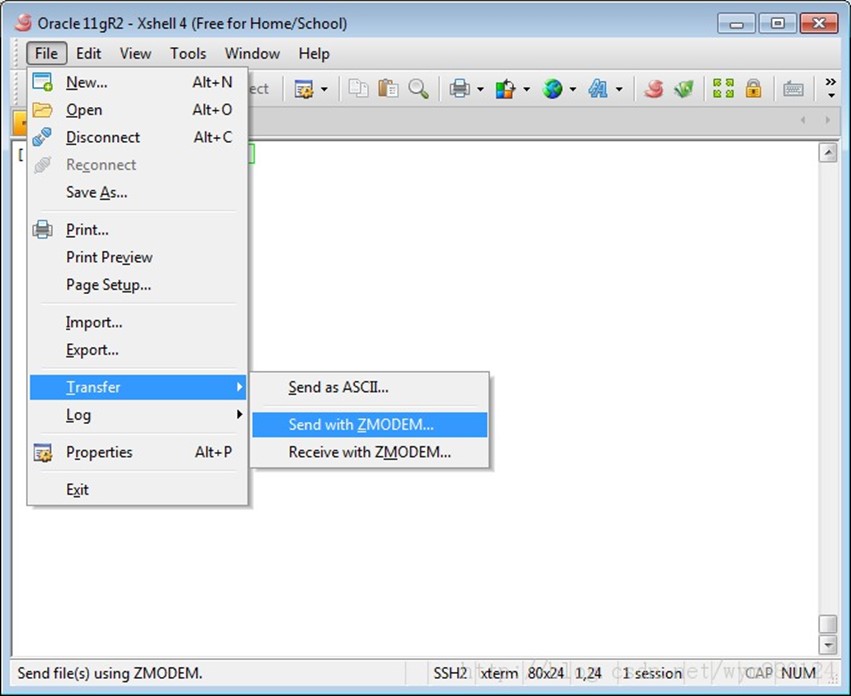This screenshot has width=851, height=696.
Task: Open the File menu
Action: [x=46, y=53]
